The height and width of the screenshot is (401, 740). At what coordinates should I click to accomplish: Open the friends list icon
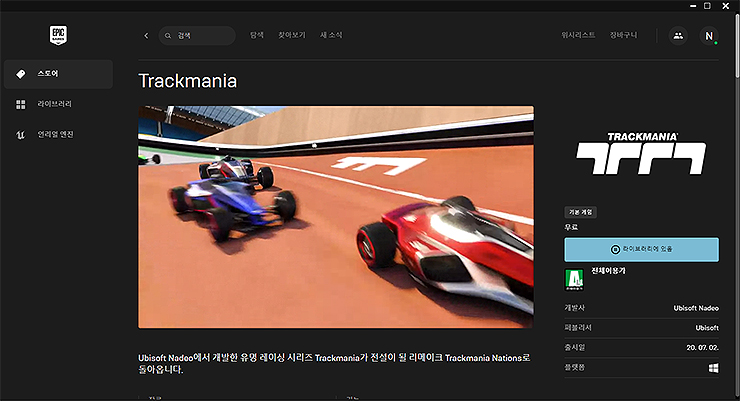tap(678, 35)
